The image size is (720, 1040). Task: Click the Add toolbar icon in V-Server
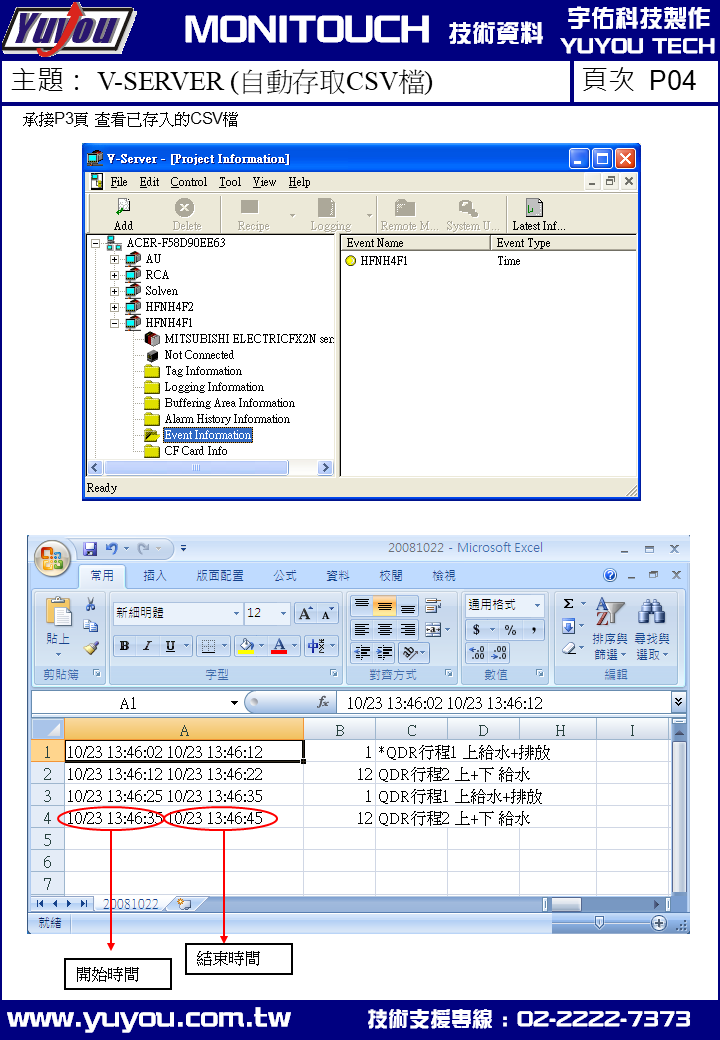pyautogui.click(x=123, y=207)
